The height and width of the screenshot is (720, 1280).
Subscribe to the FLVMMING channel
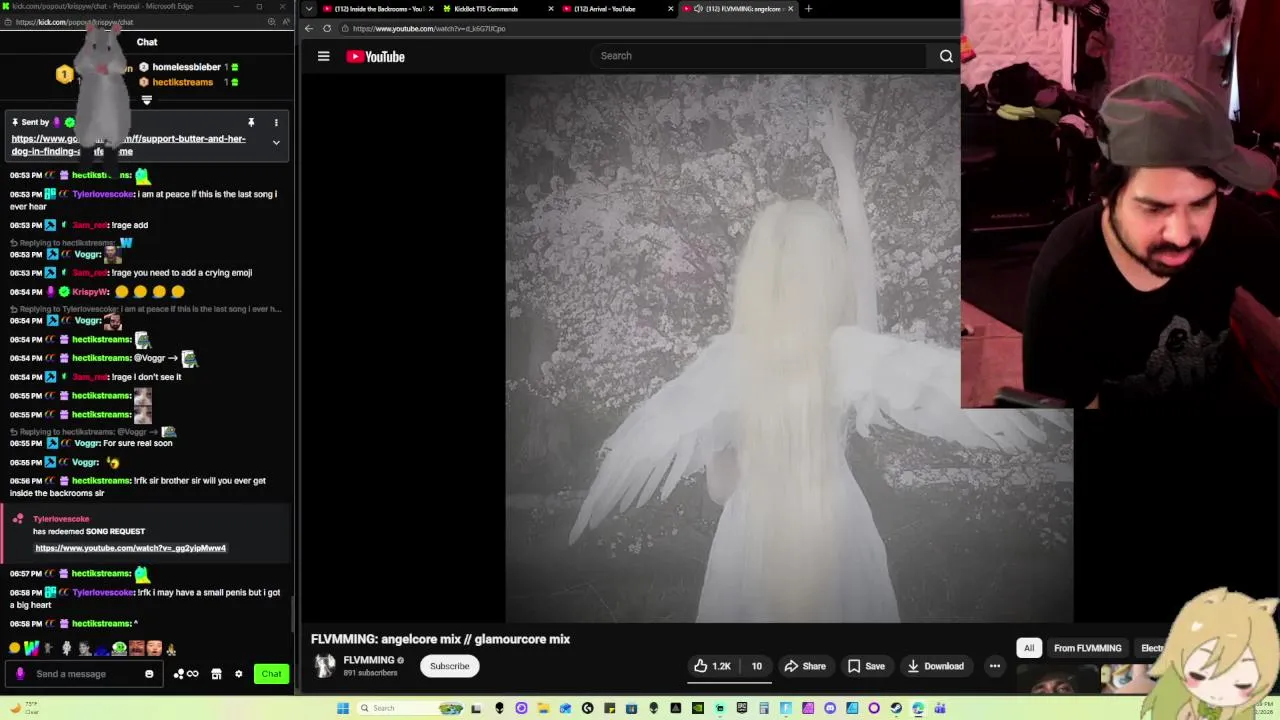click(x=449, y=666)
